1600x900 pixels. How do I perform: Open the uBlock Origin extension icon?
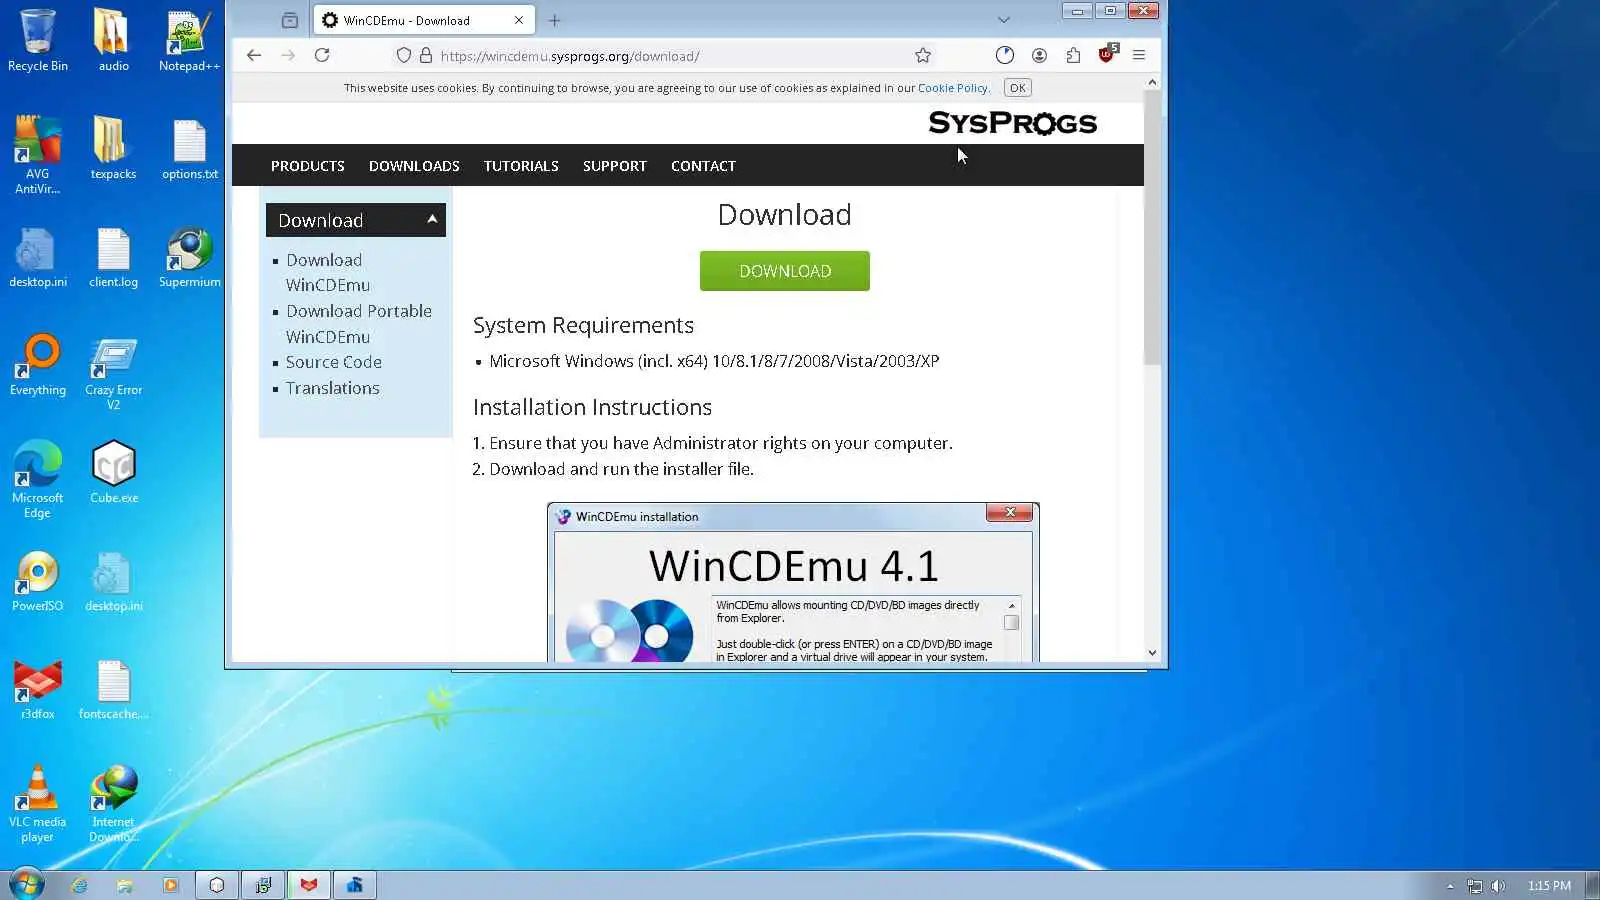point(1107,55)
